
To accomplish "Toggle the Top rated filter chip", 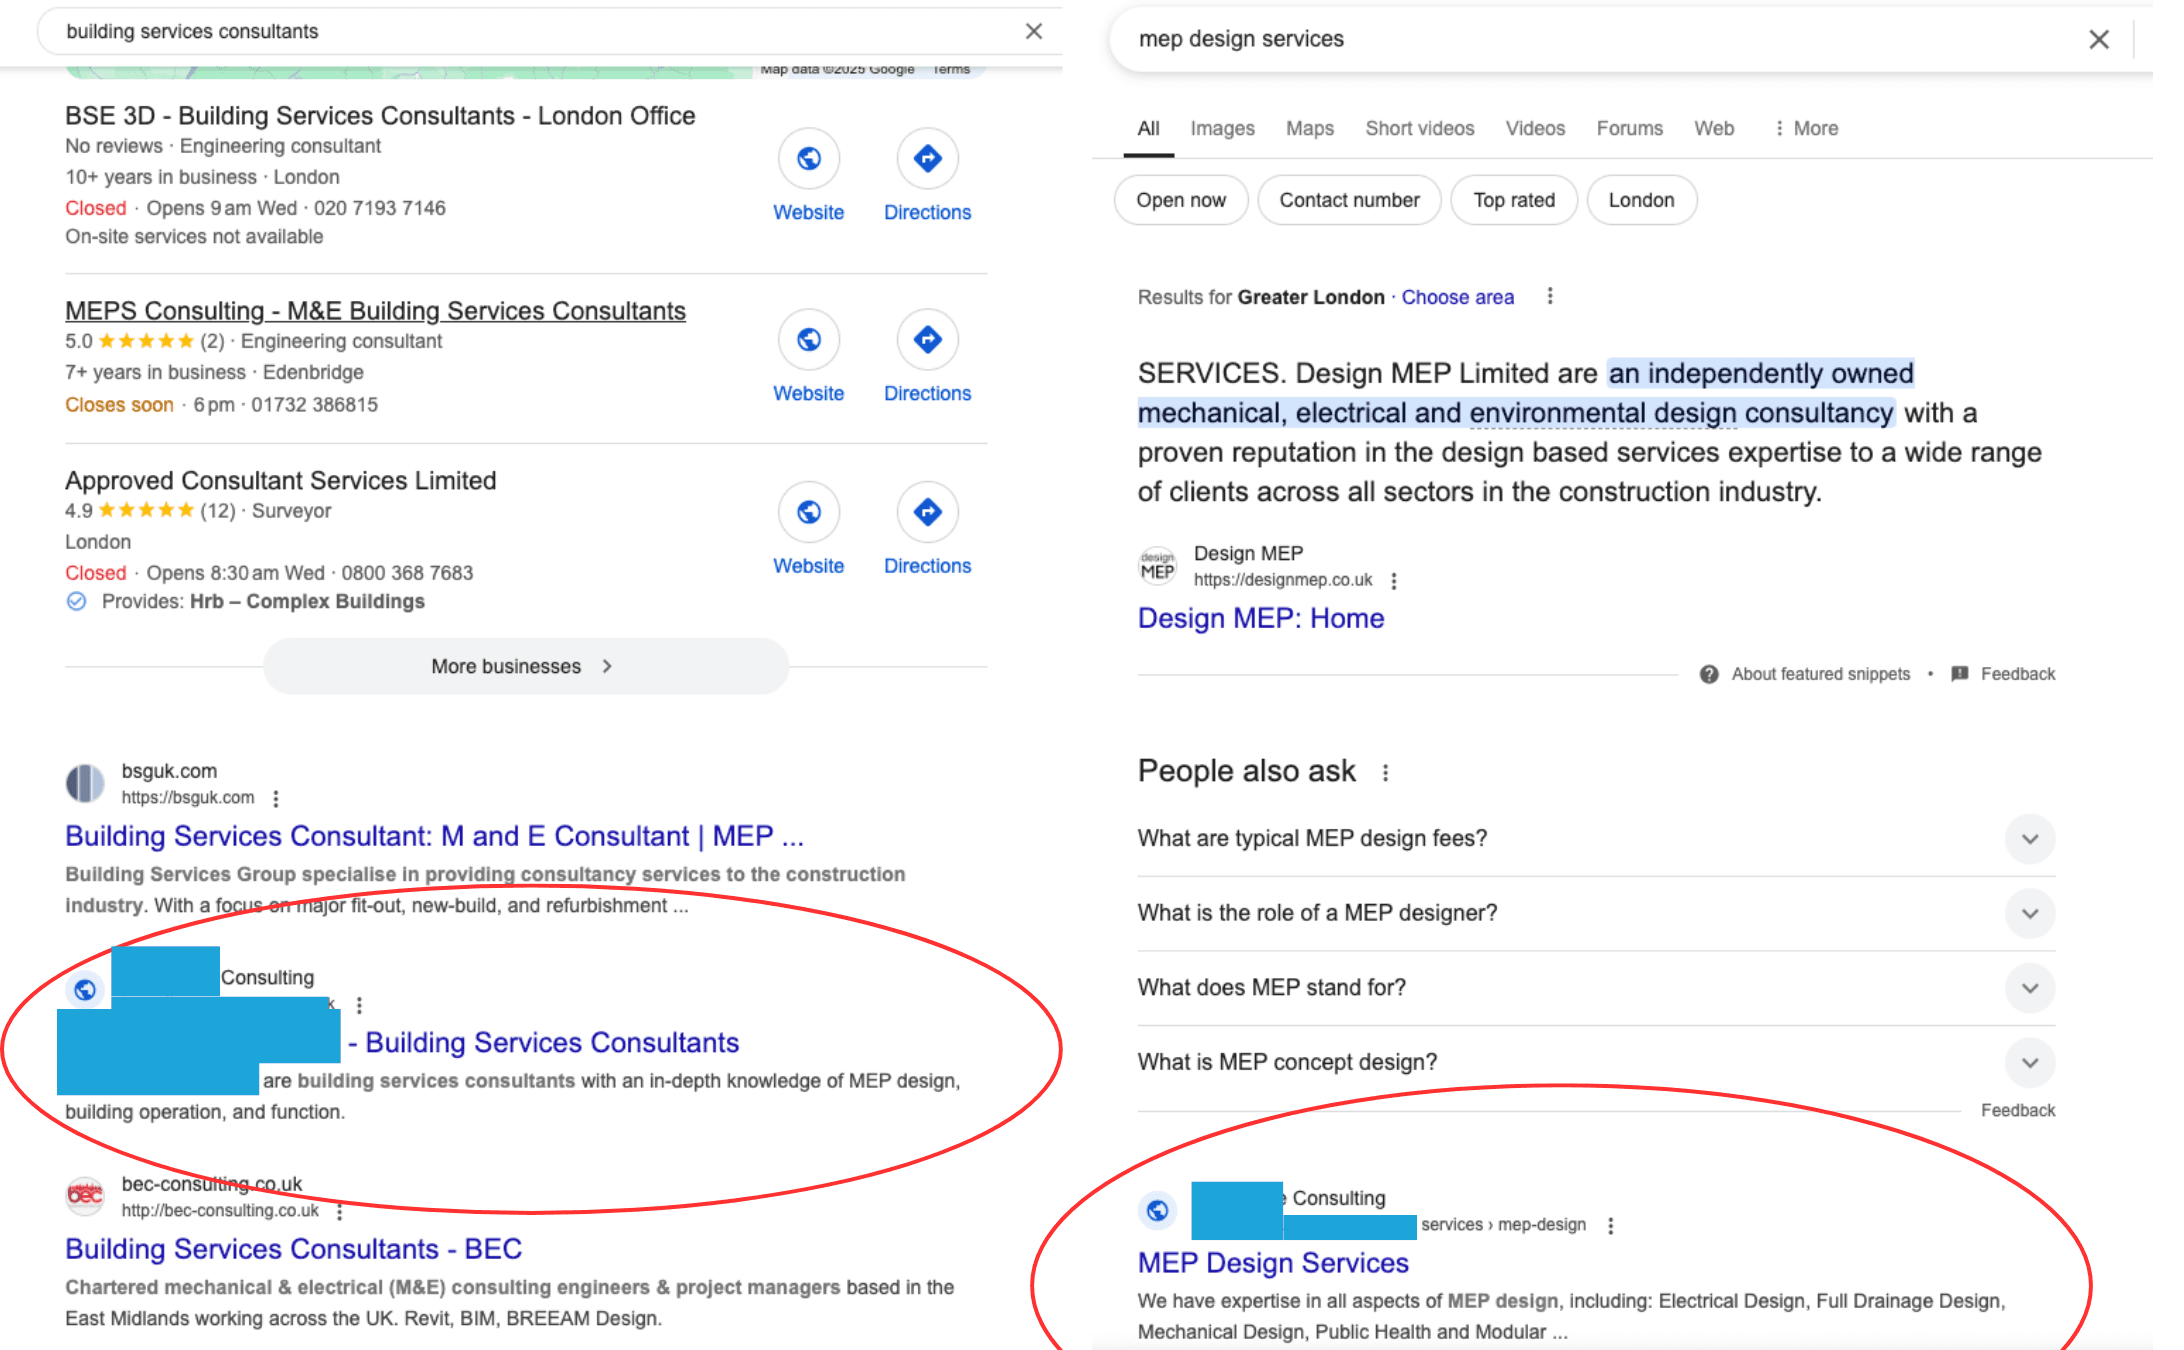I will click(x=1513, y=201).
